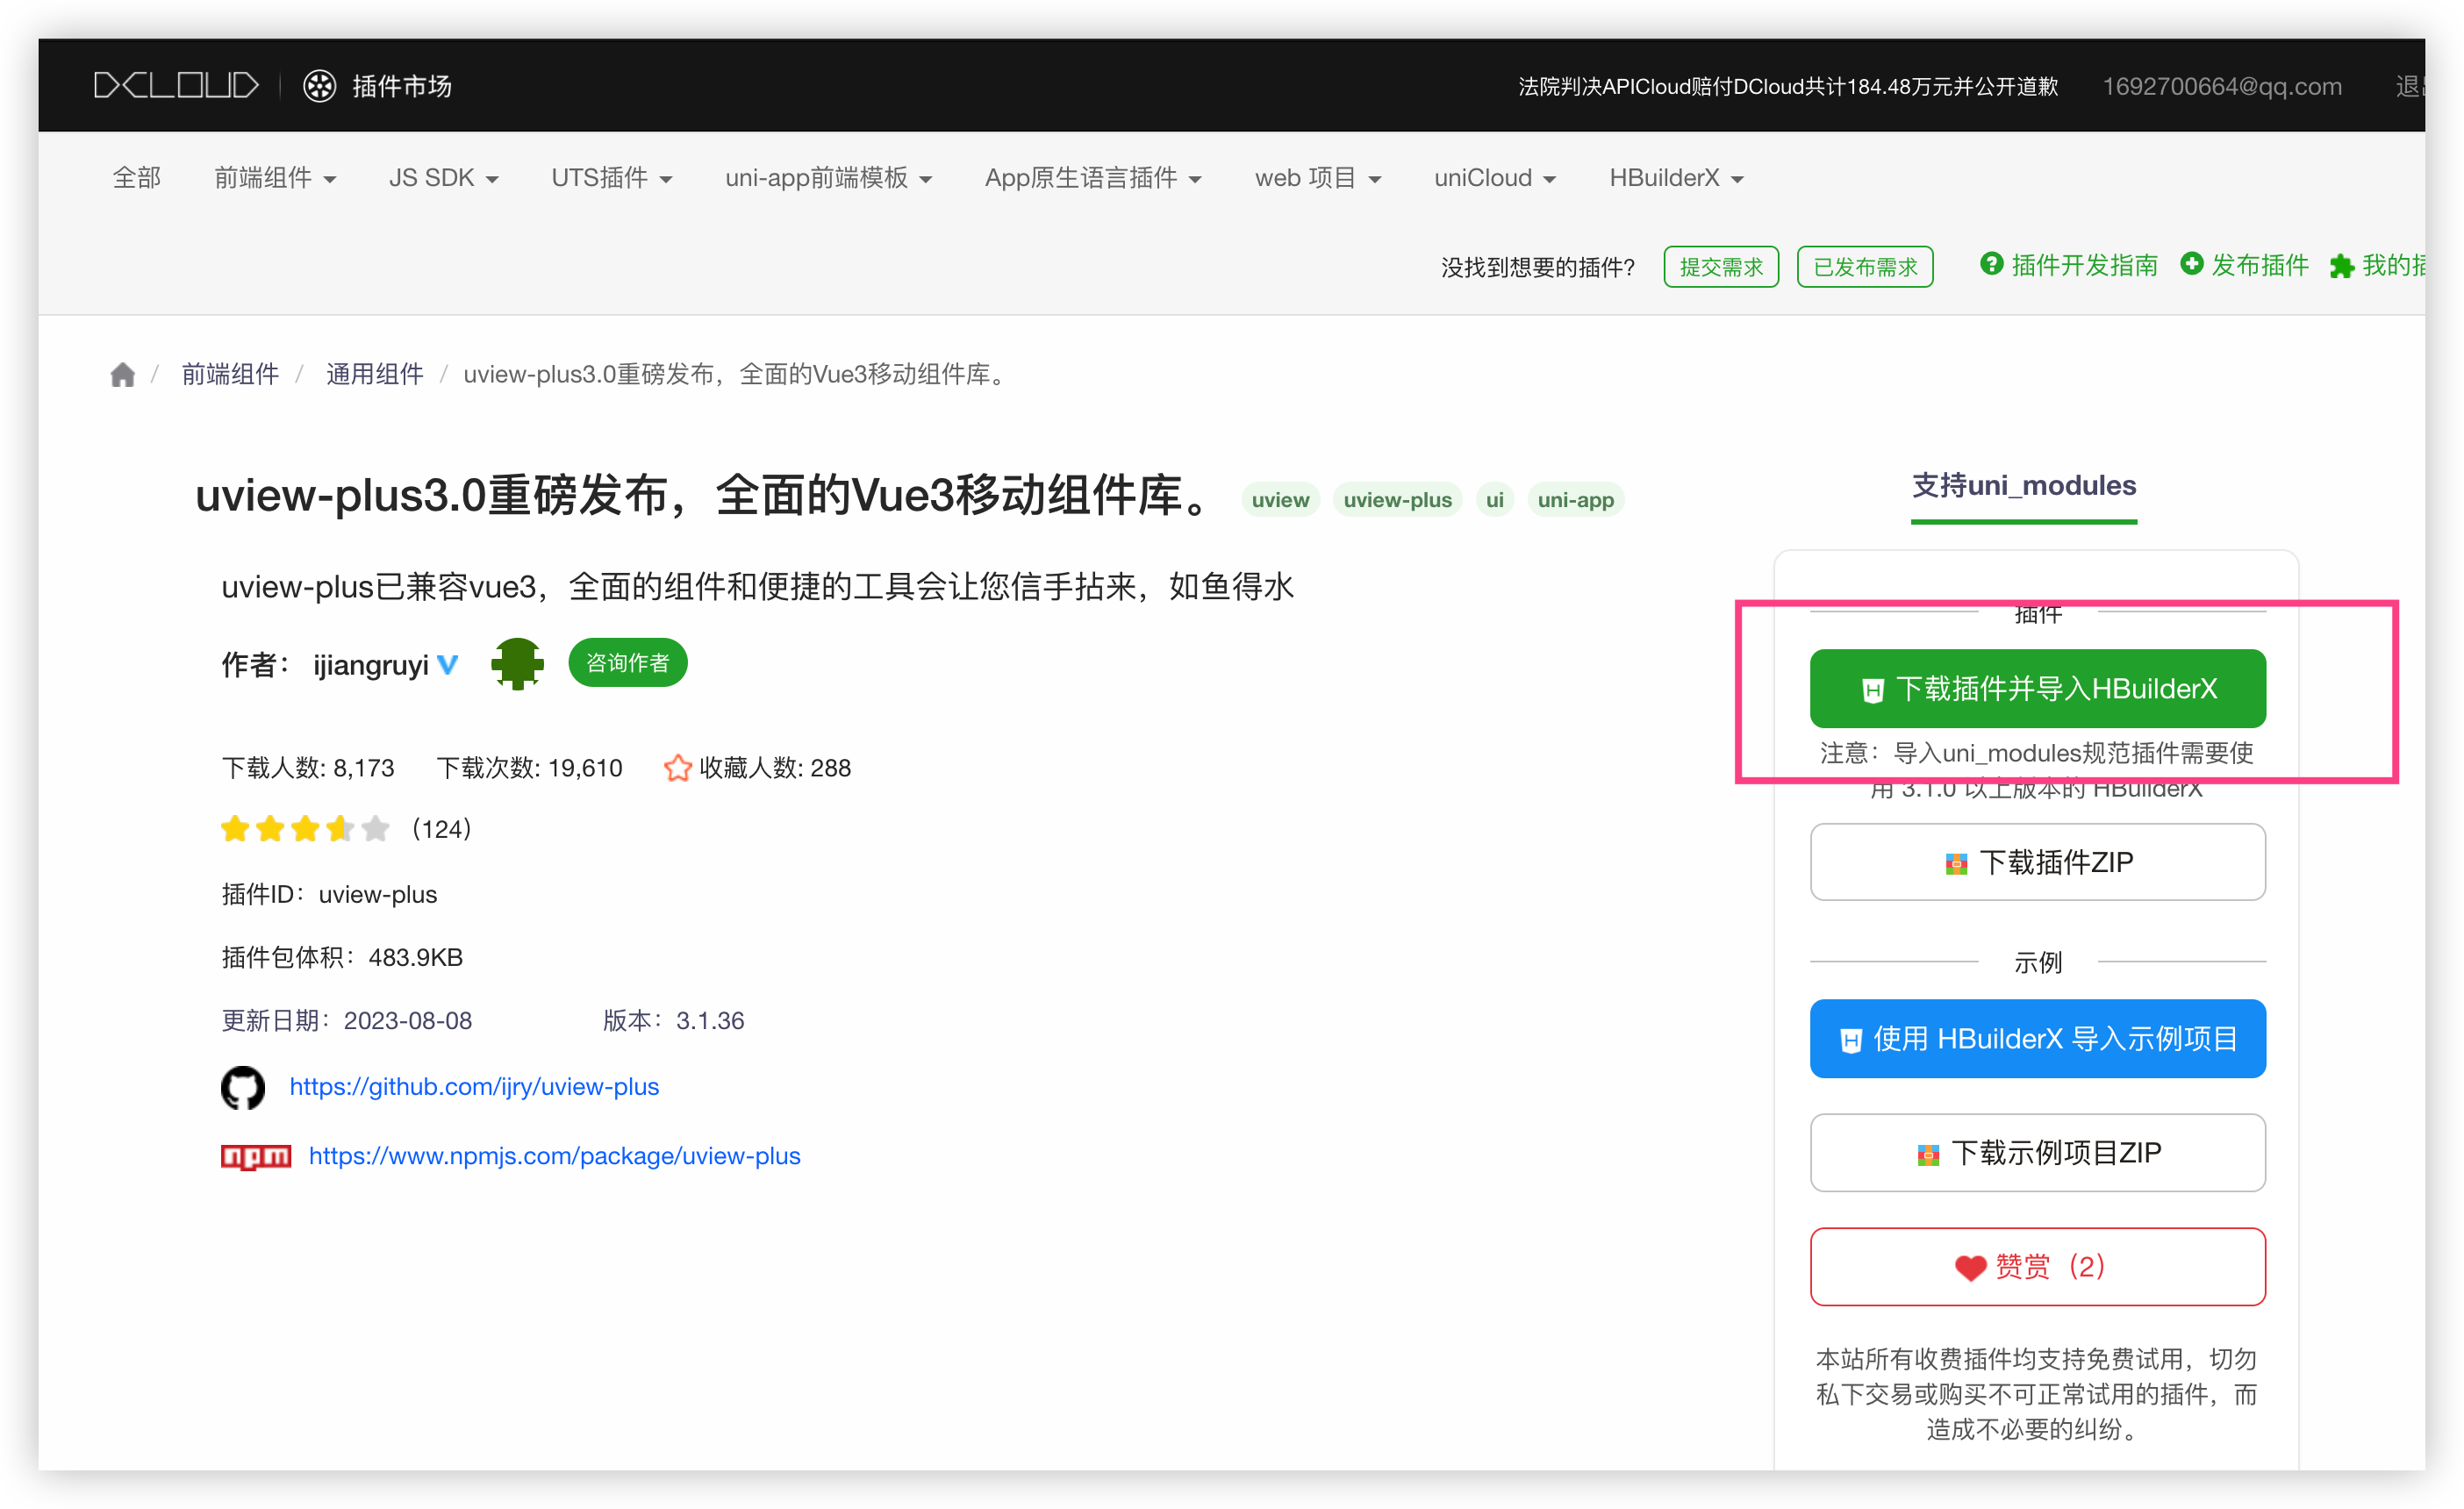This screenshot has width=2464, height=1509.
Task: Click the DCloud logo
Action: click(176, 86)
